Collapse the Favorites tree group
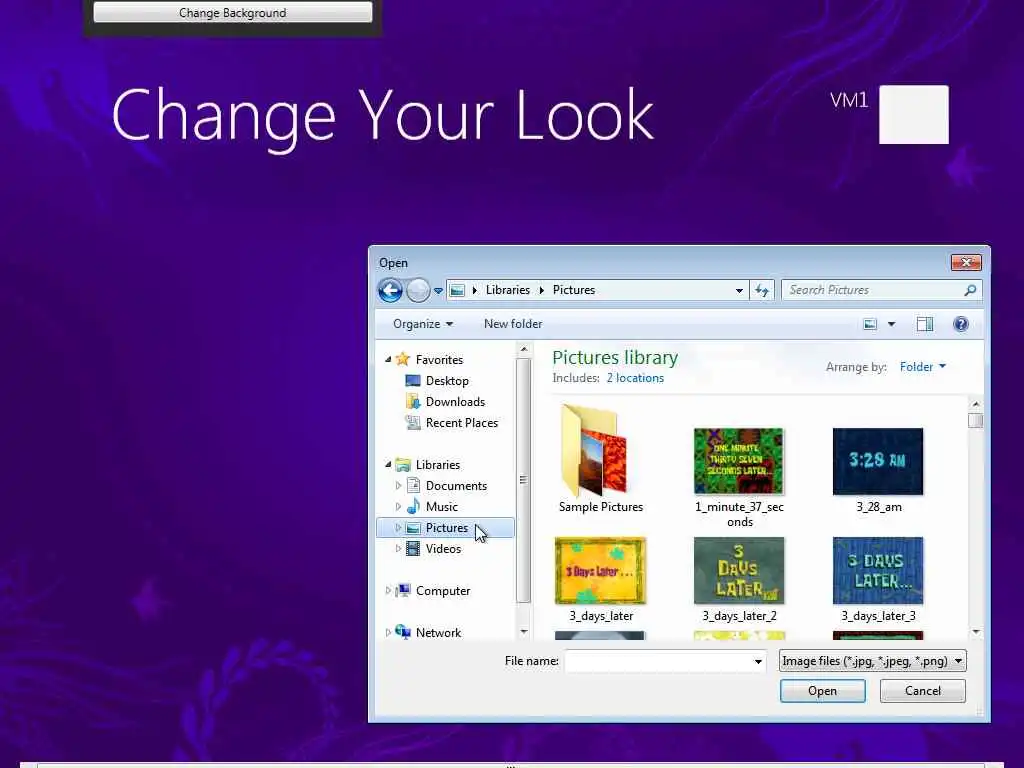Screen dimensions: 1024x768 (x=388, y=359)
